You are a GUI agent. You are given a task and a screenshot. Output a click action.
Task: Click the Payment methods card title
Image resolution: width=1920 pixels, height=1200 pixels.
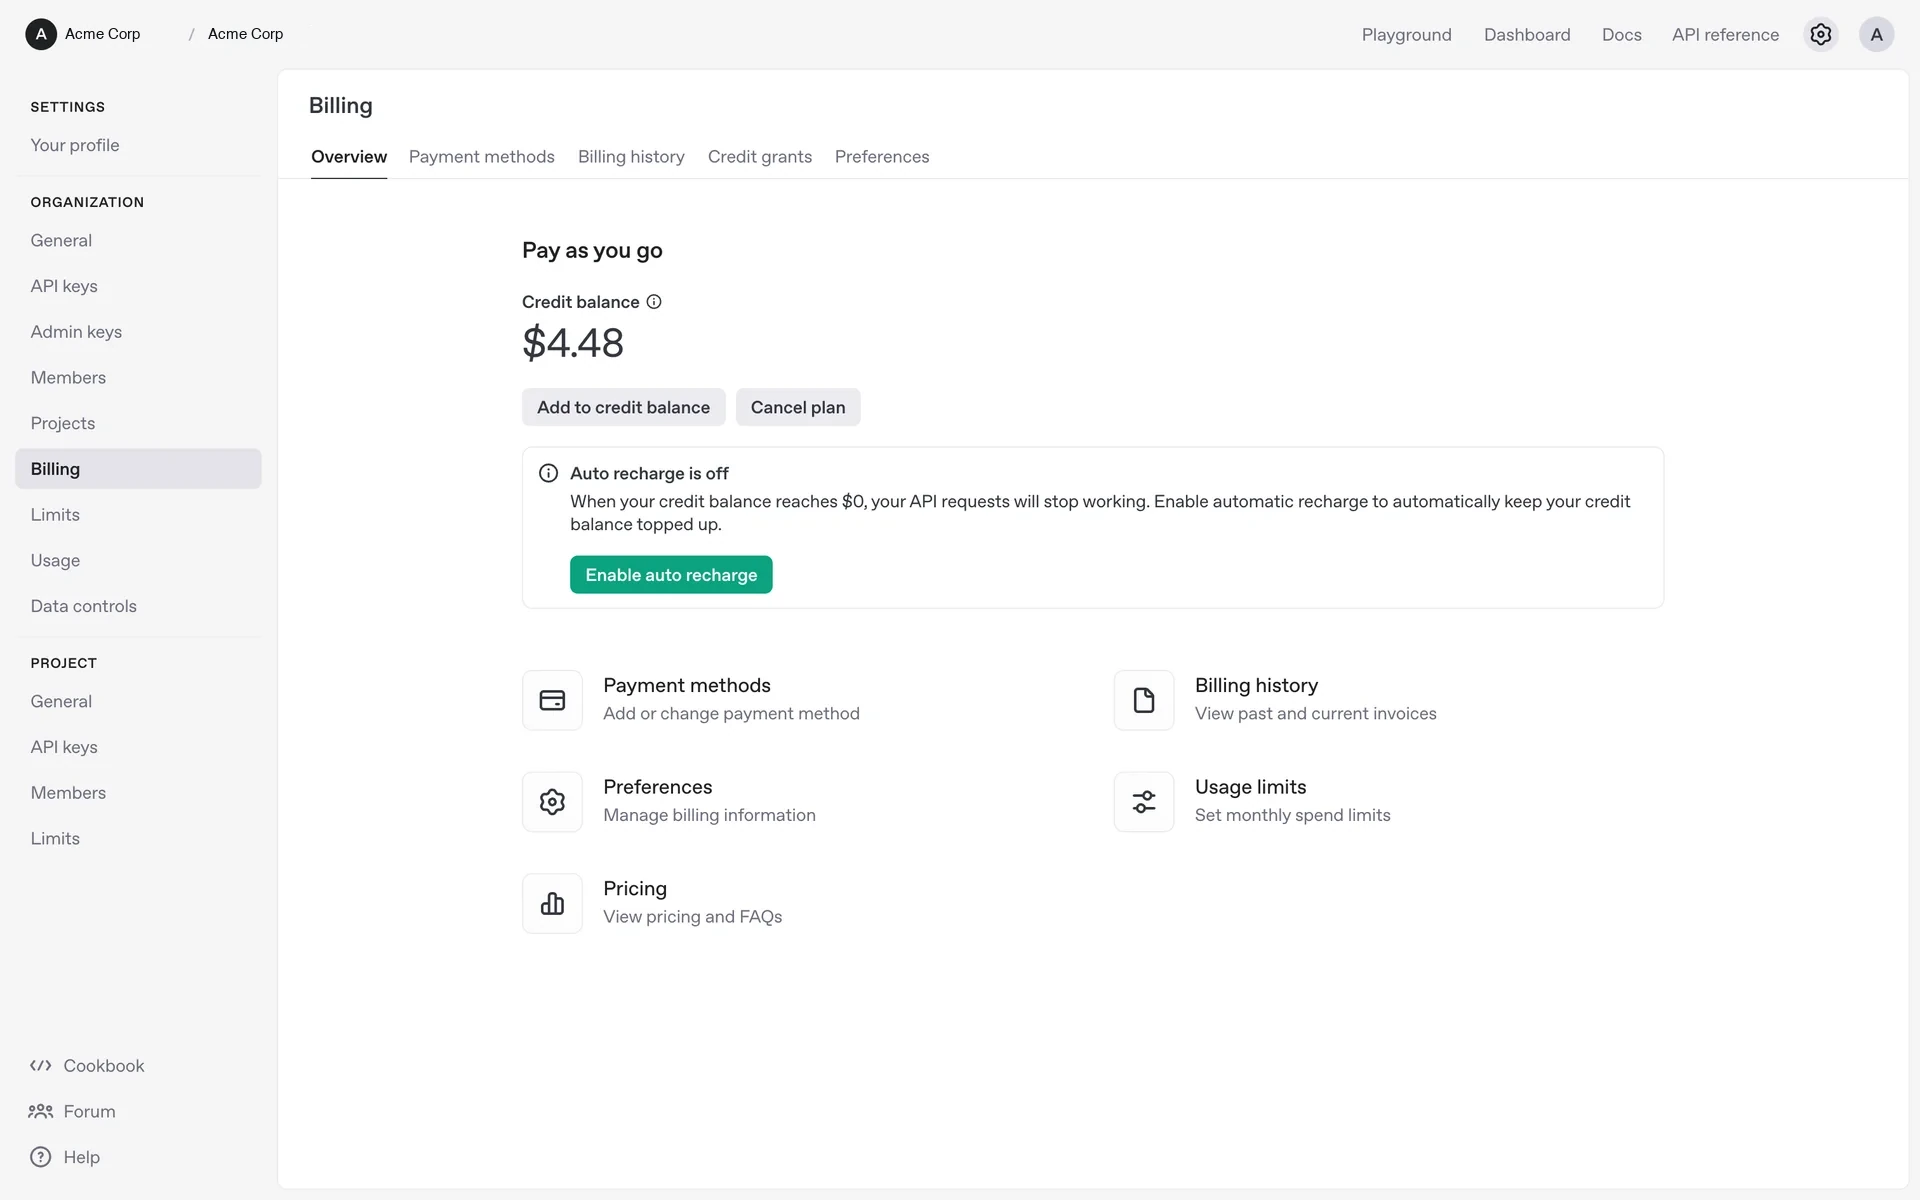click(x=687, y=685)
